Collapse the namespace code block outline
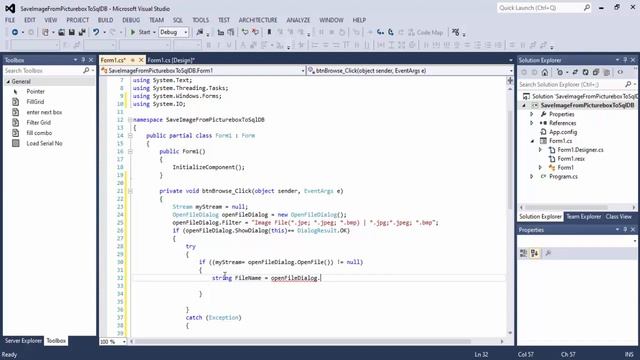 point(130,120)
